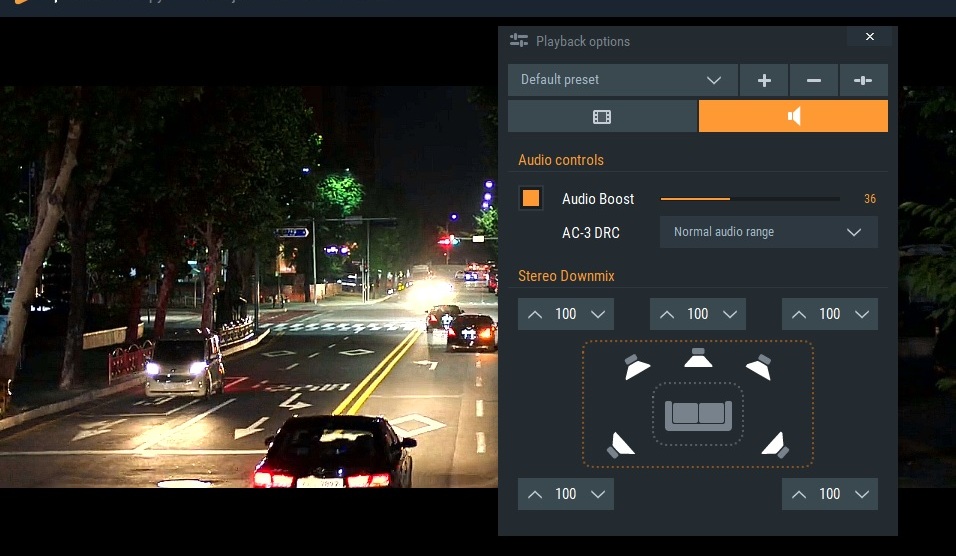This screenshot has height=556, width=956.
Task: Increase the rear left channel level
Action: (535, 494)
